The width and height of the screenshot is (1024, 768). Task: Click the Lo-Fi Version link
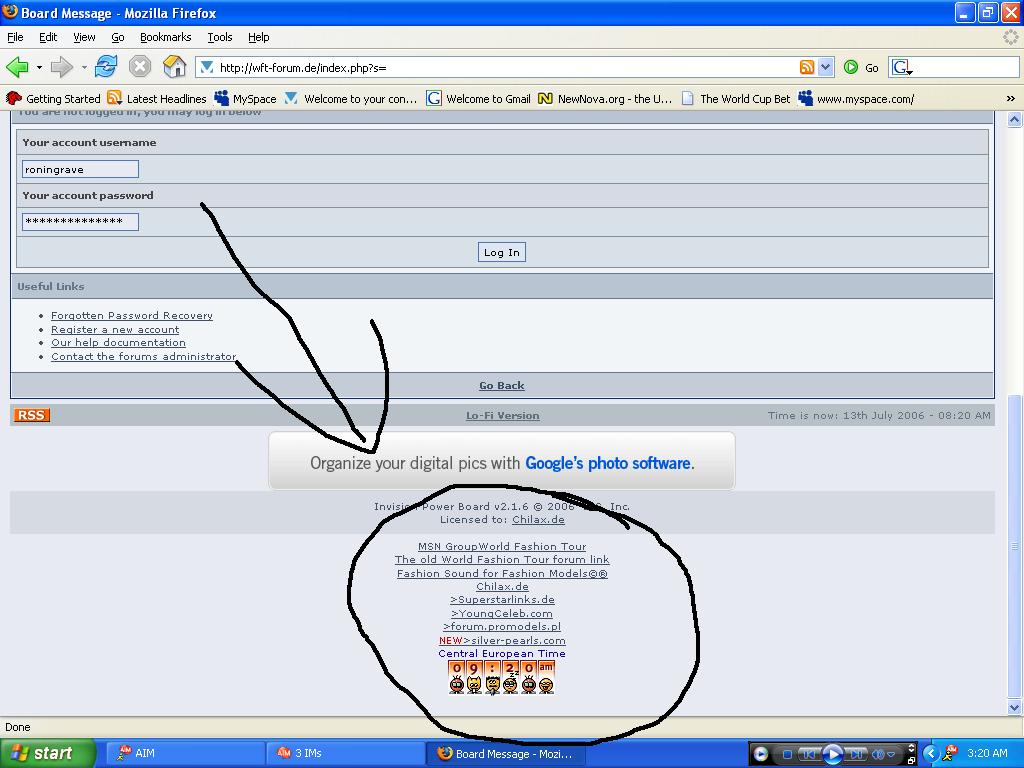[x=502, y=415]
